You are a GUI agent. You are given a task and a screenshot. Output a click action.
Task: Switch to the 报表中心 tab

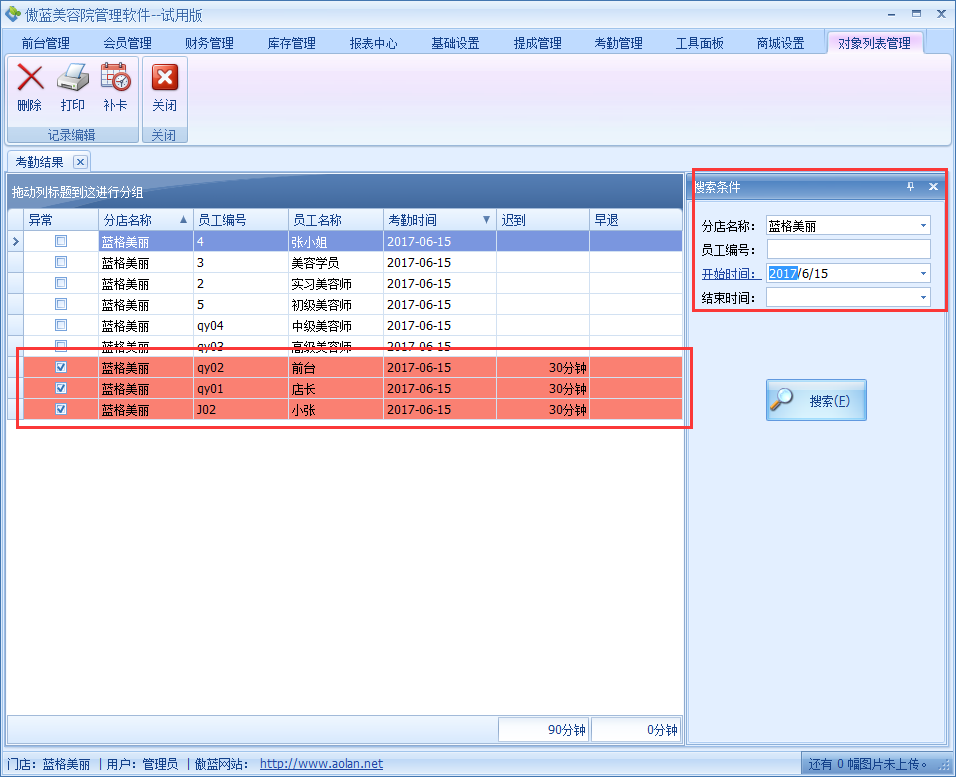click(x=373, y=43)
